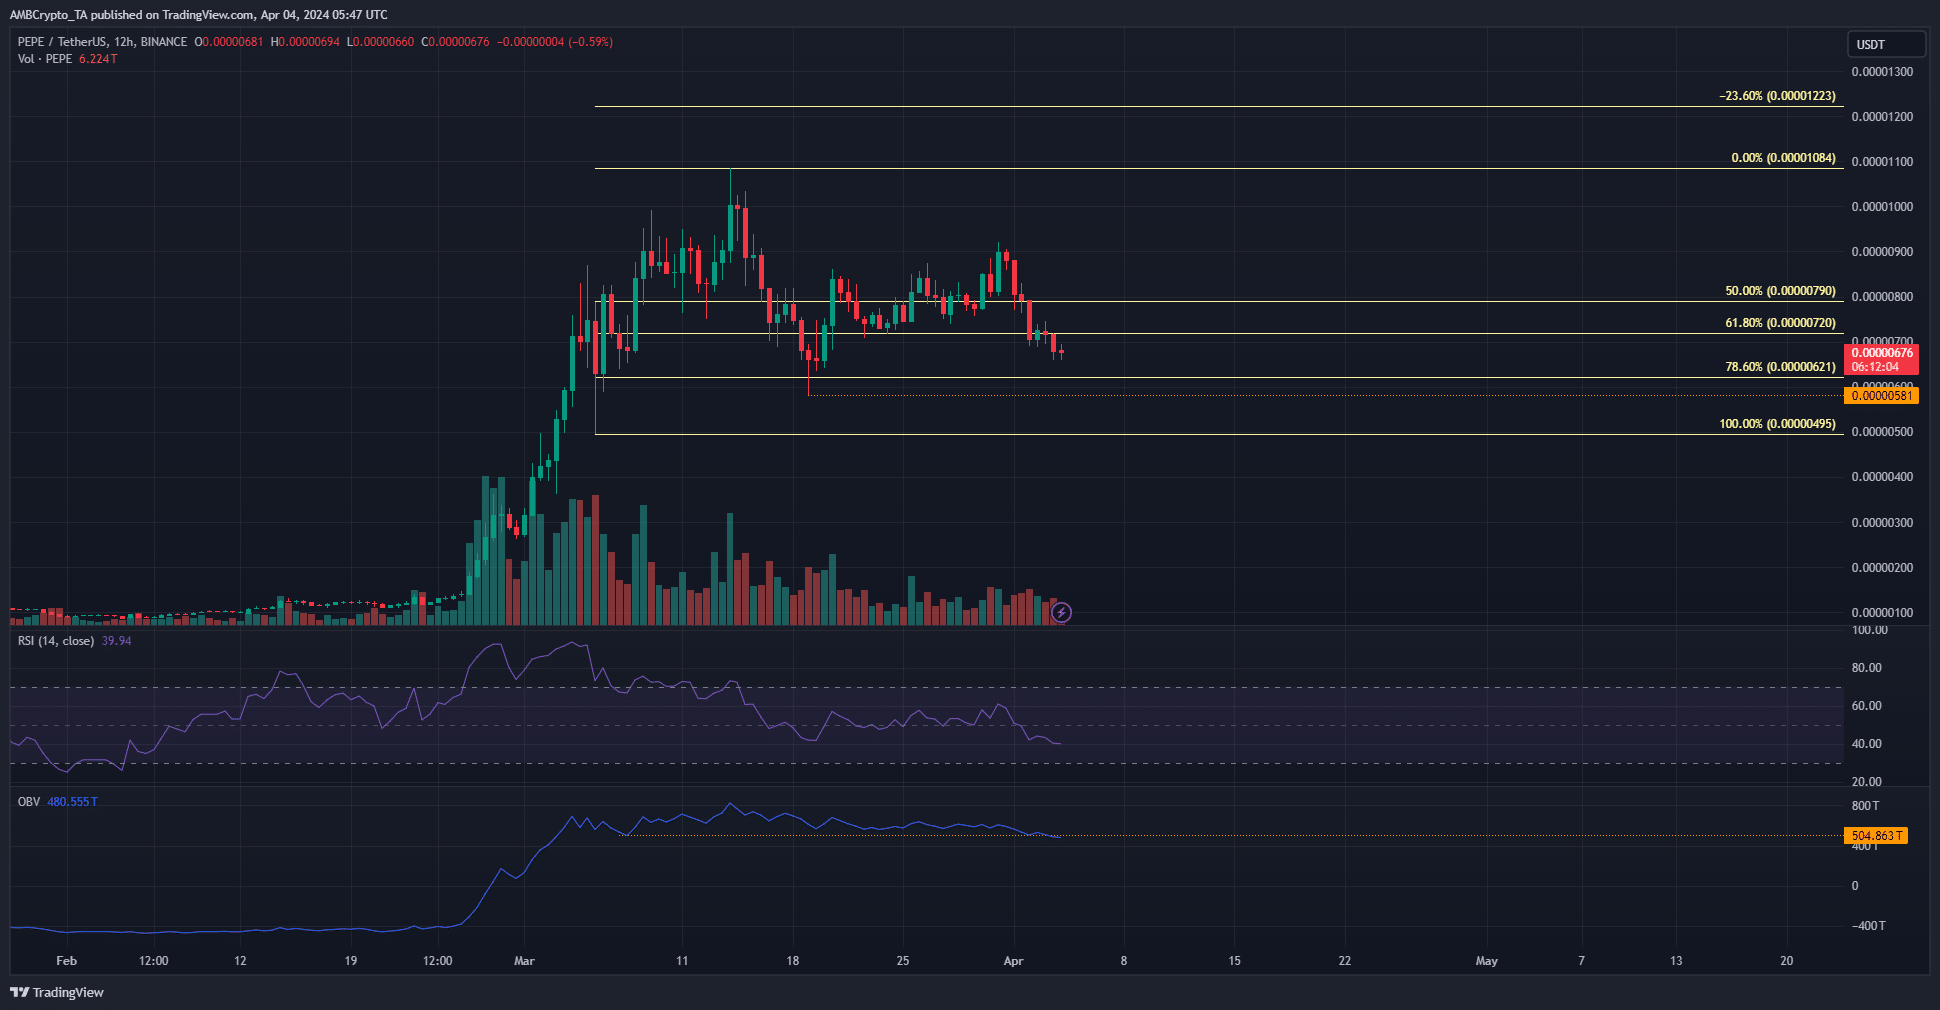Click the 0.00001300 price axis label

[x=1882, y=72]
